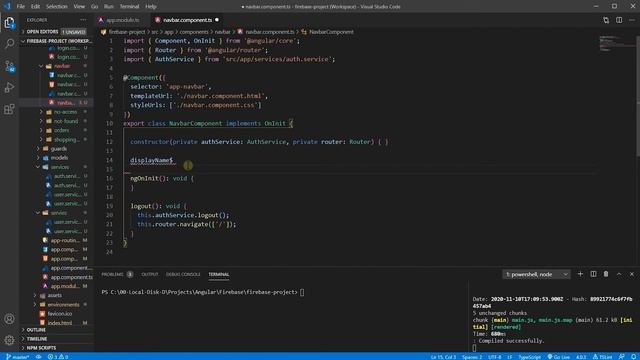Split the editor to the right

[x=619, y=20]
